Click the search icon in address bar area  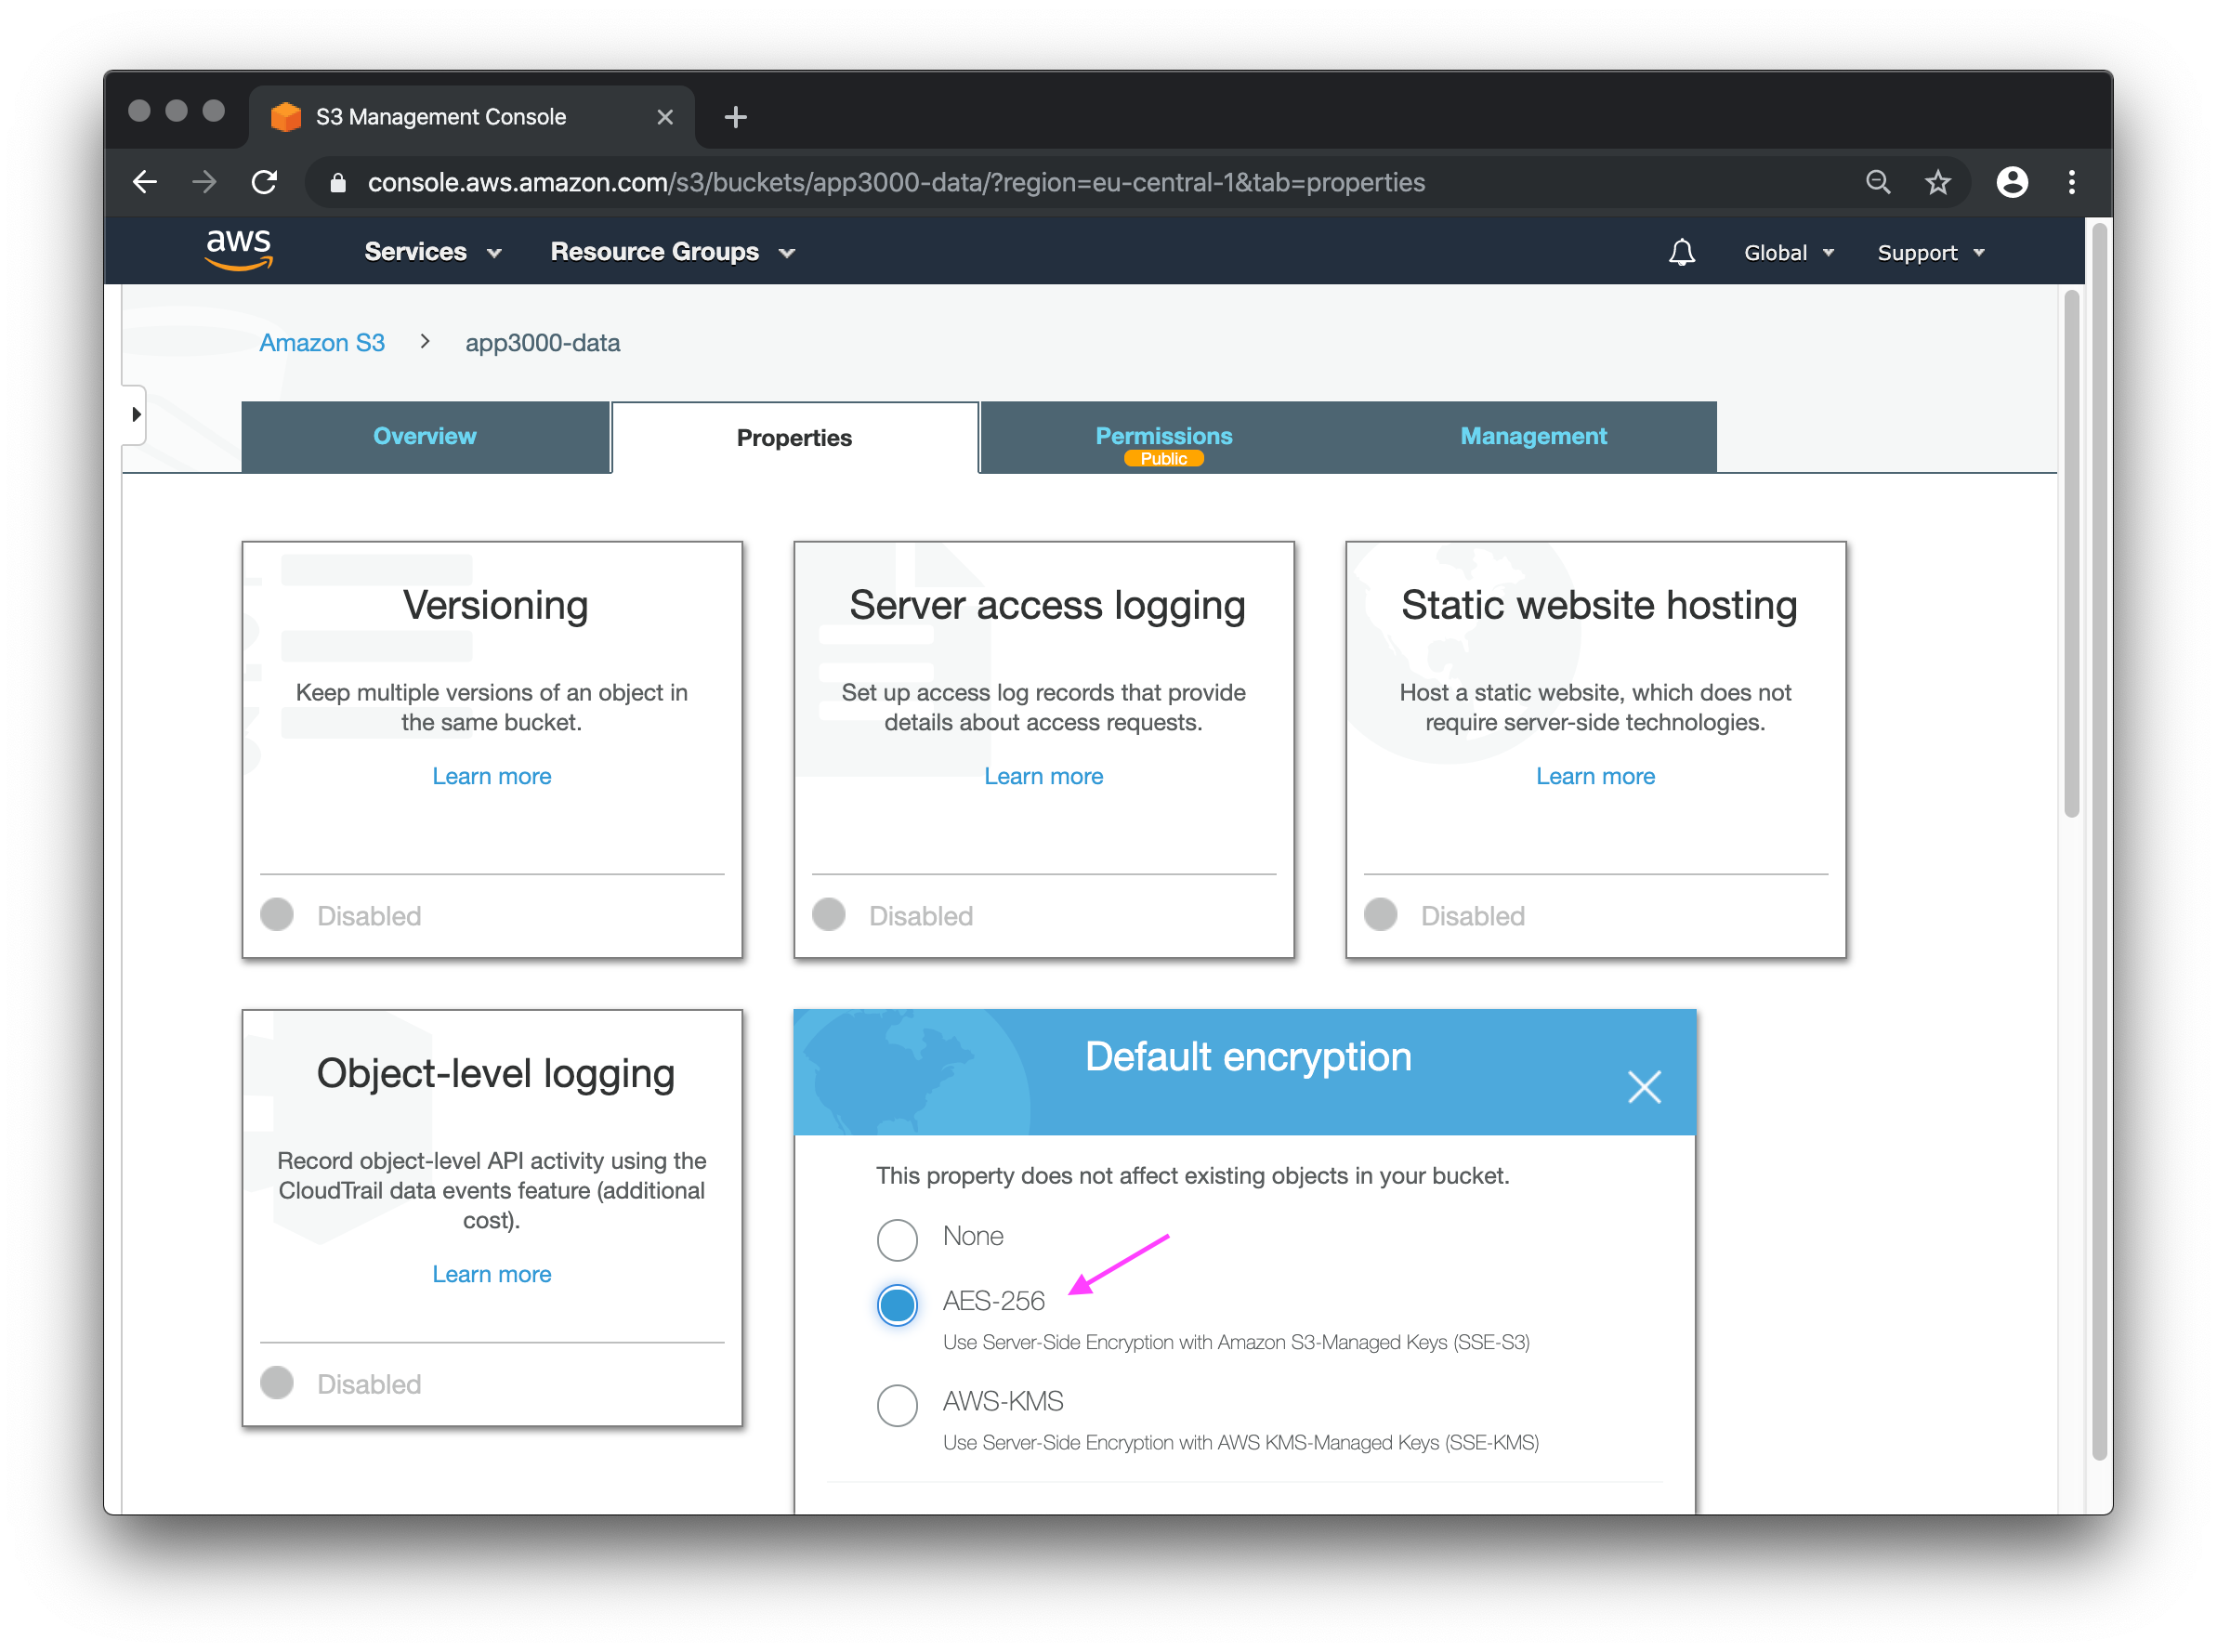coord(1879,182)
